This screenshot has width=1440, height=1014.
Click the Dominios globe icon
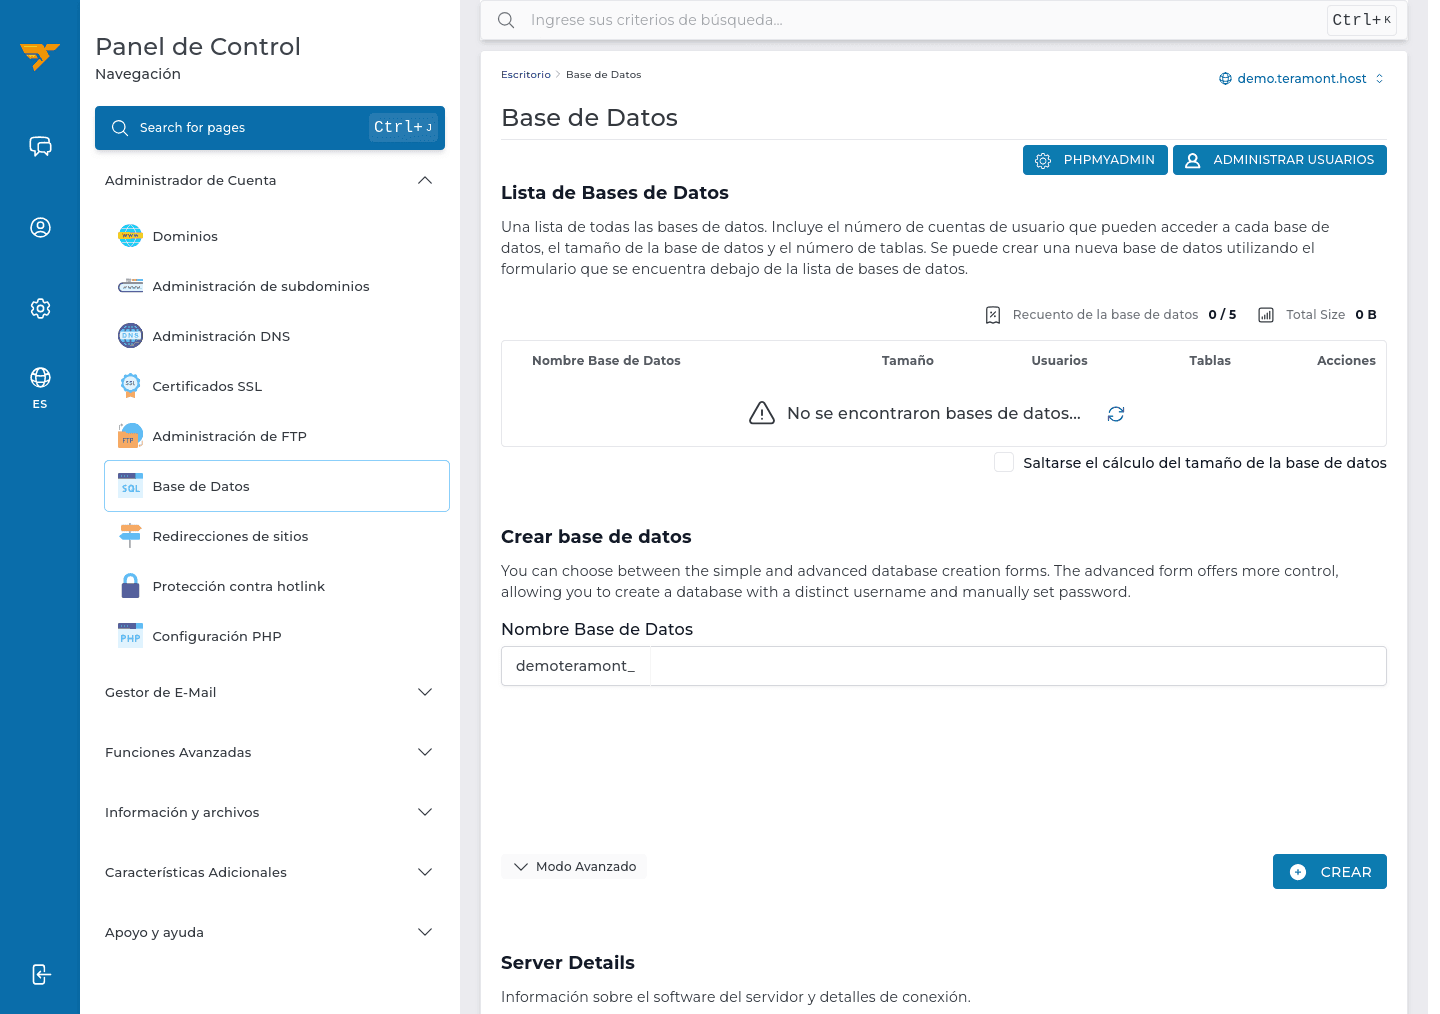pos(130,236)
